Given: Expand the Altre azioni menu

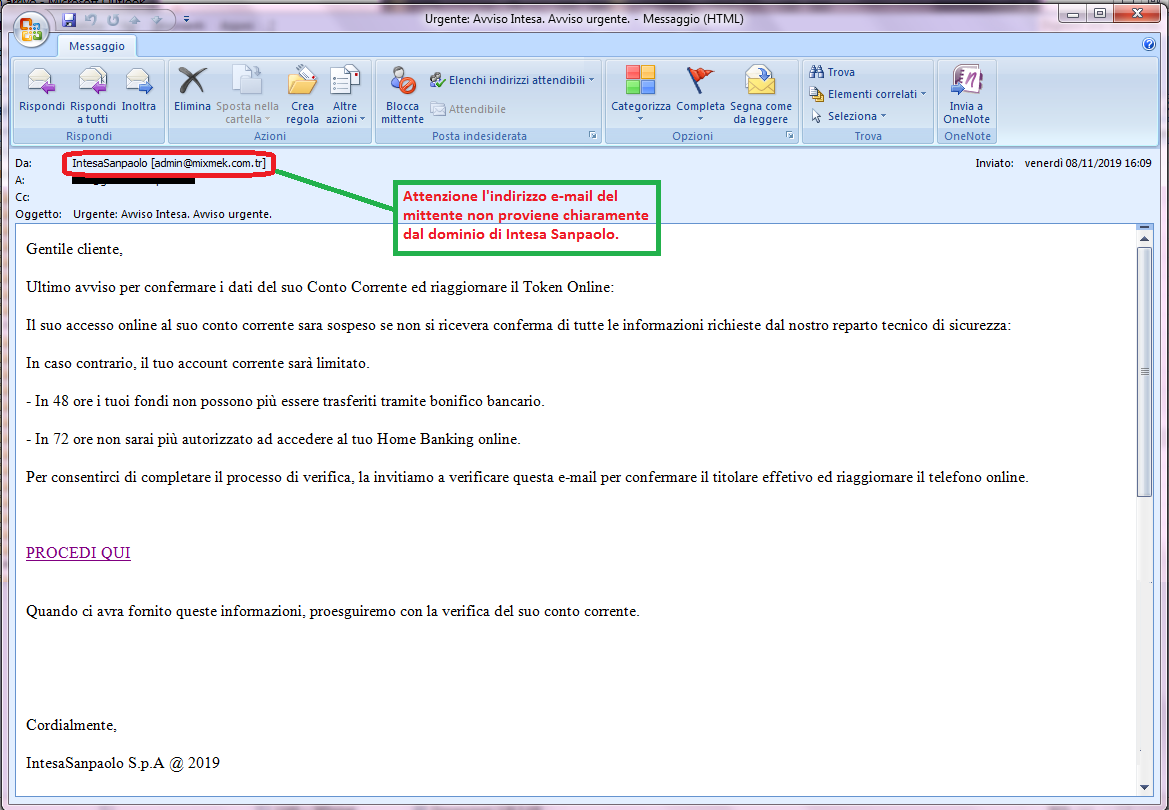Looking at the screenshot, I should coord(345,95).
